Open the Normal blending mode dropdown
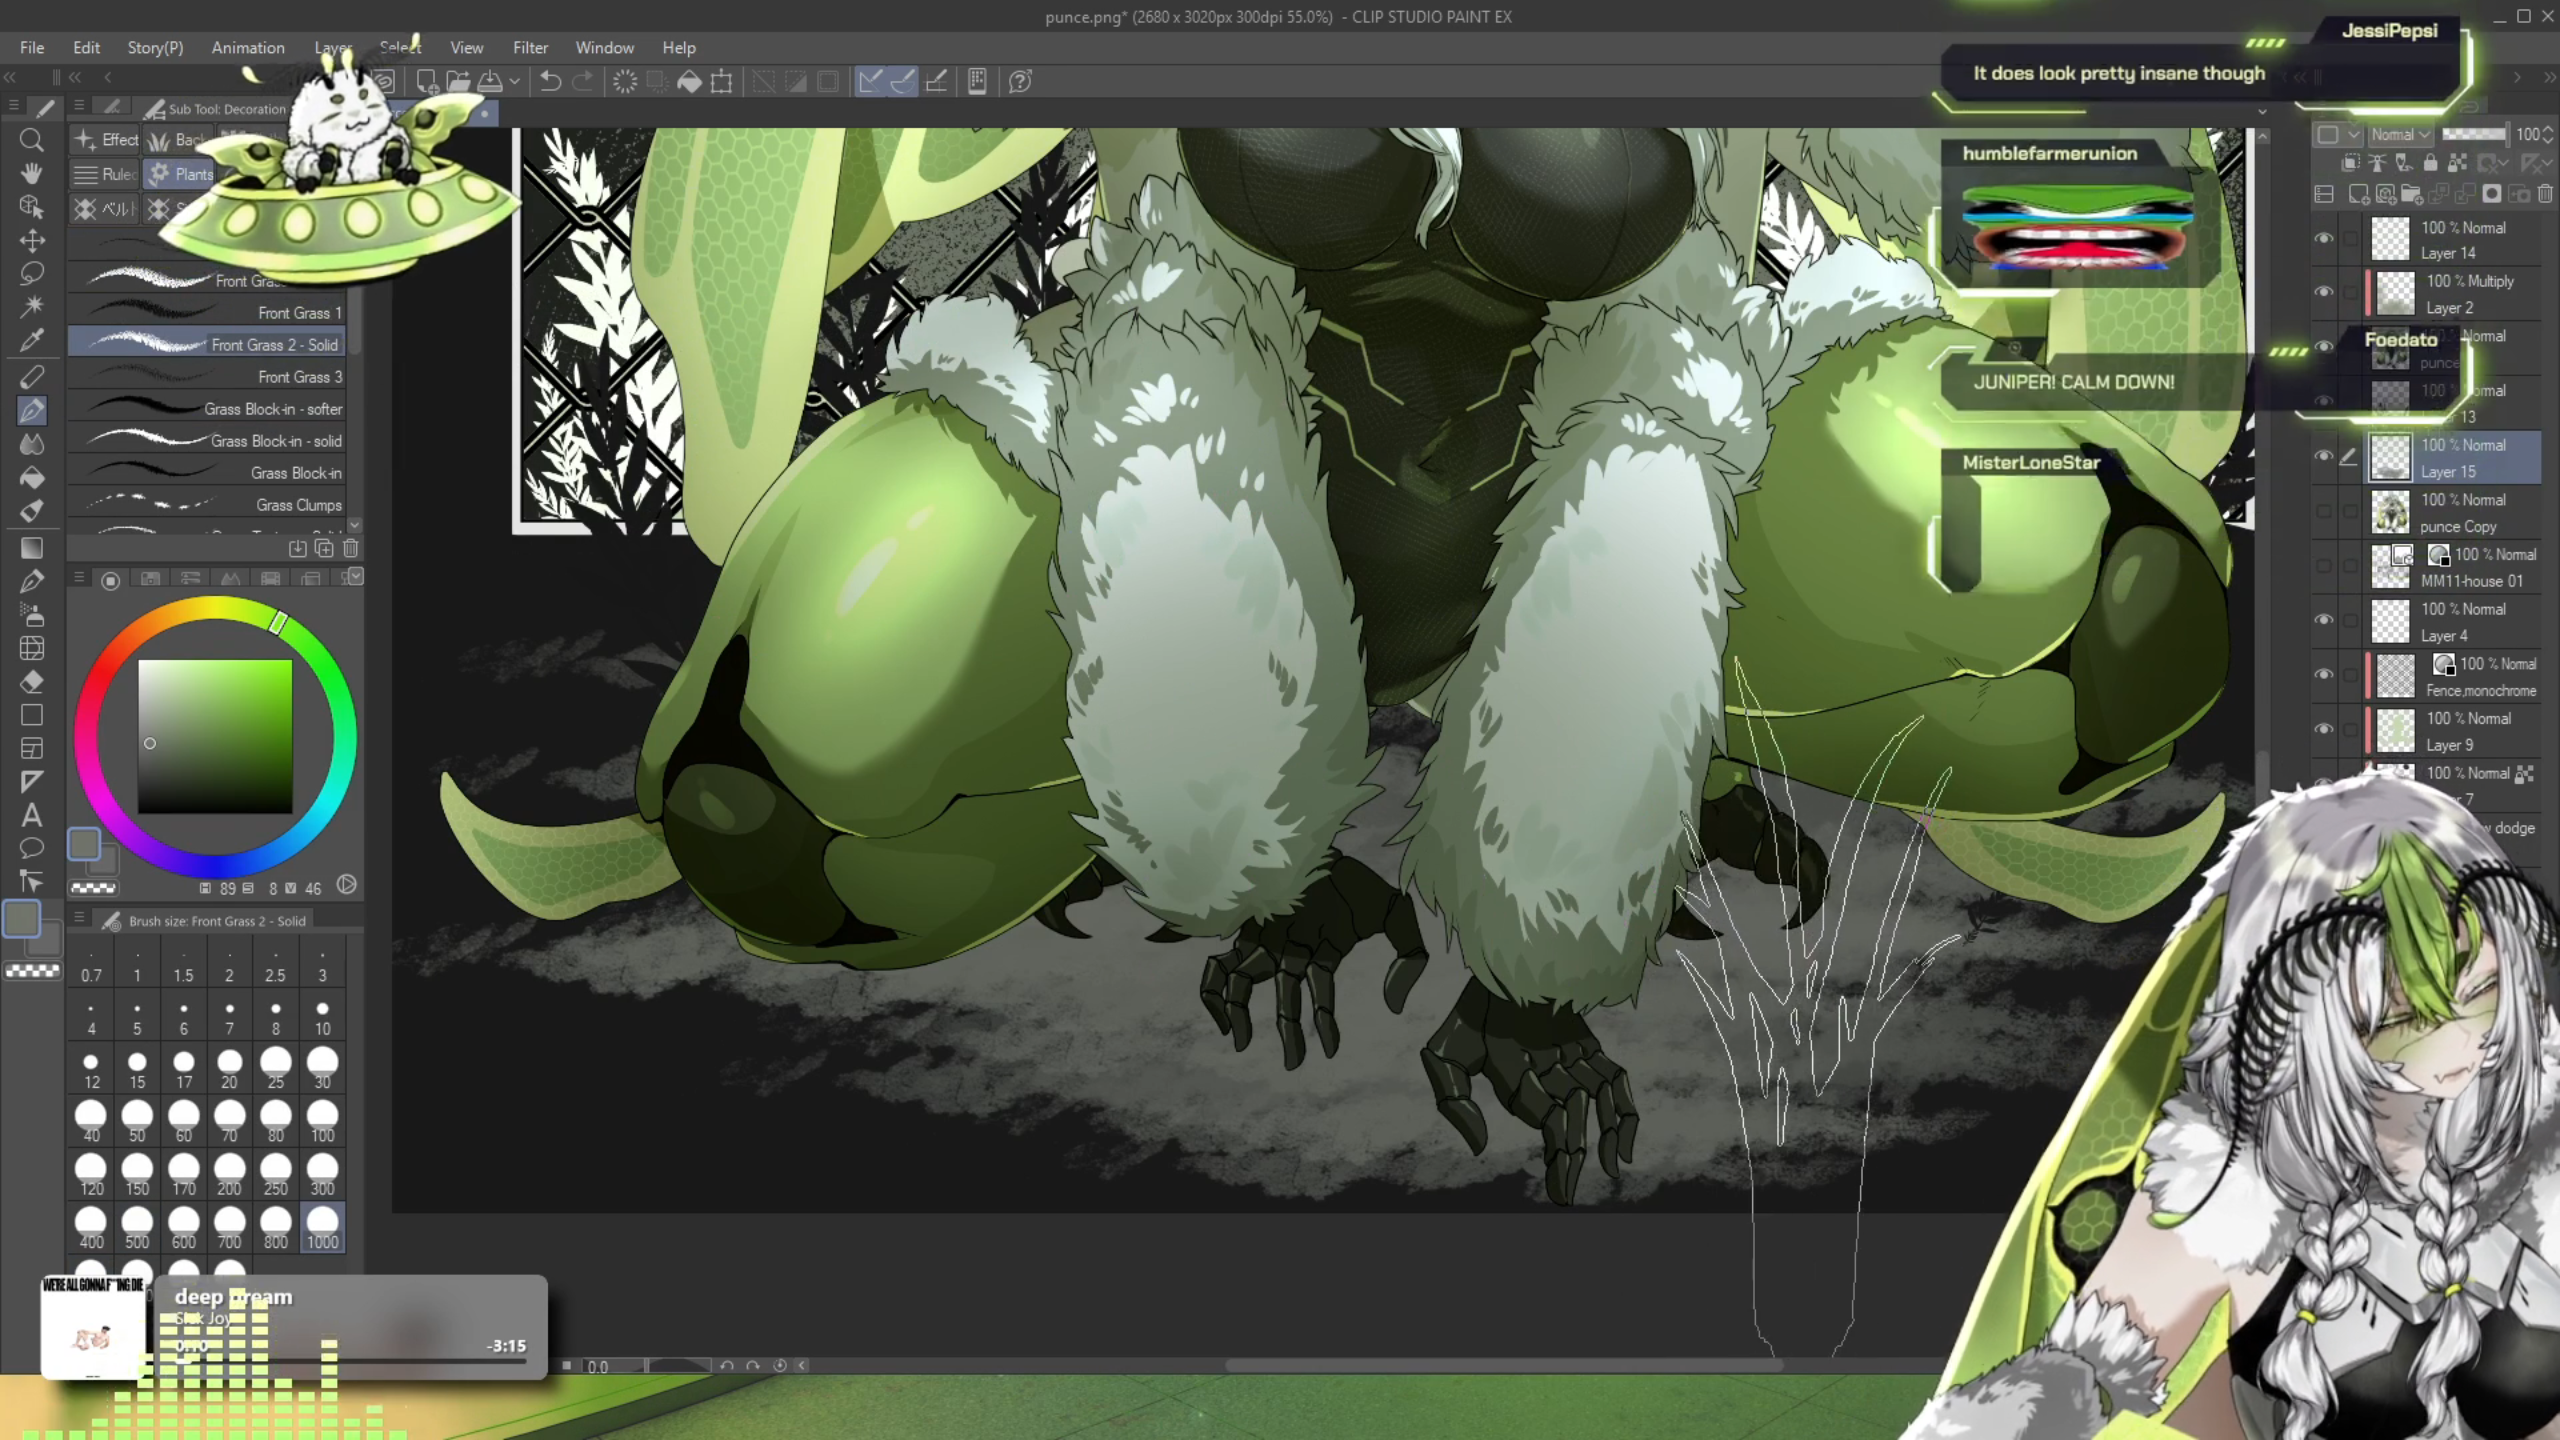This screenshot has height=1440, width=2560. [x=2400, y=134]
